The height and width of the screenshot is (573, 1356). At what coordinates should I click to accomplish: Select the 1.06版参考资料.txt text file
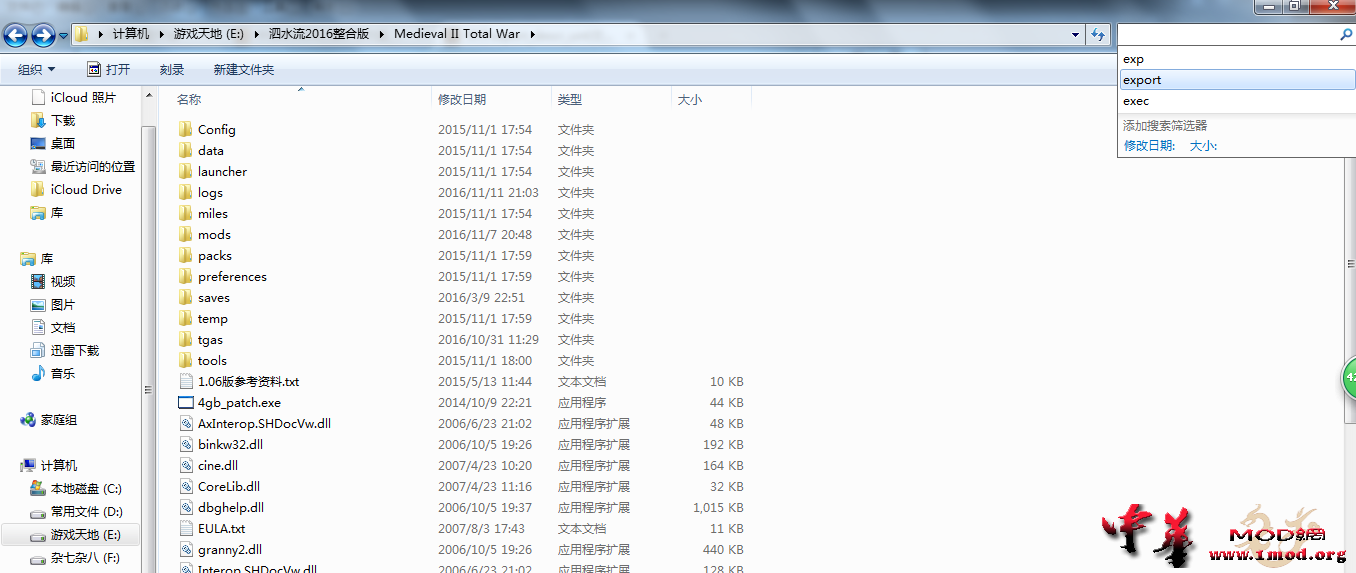coord(248,382)
